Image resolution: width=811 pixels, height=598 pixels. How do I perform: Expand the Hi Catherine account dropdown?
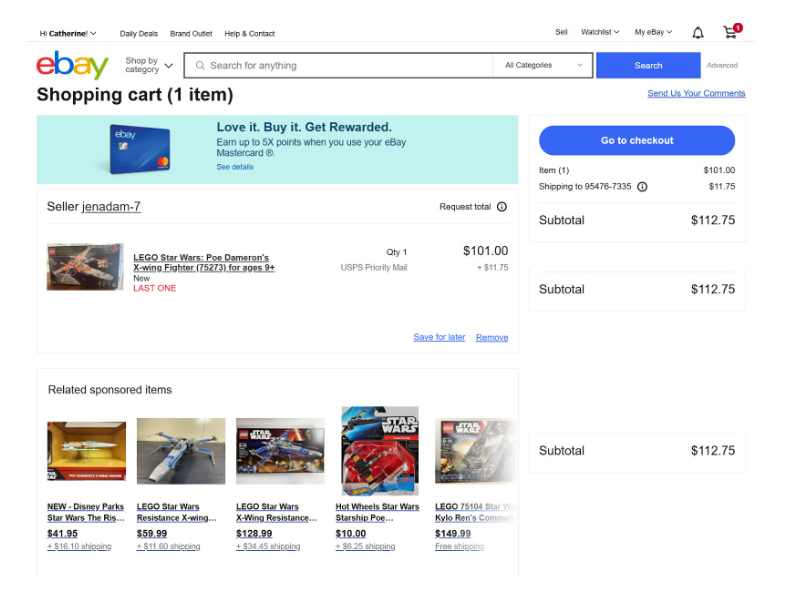(68, 34)
